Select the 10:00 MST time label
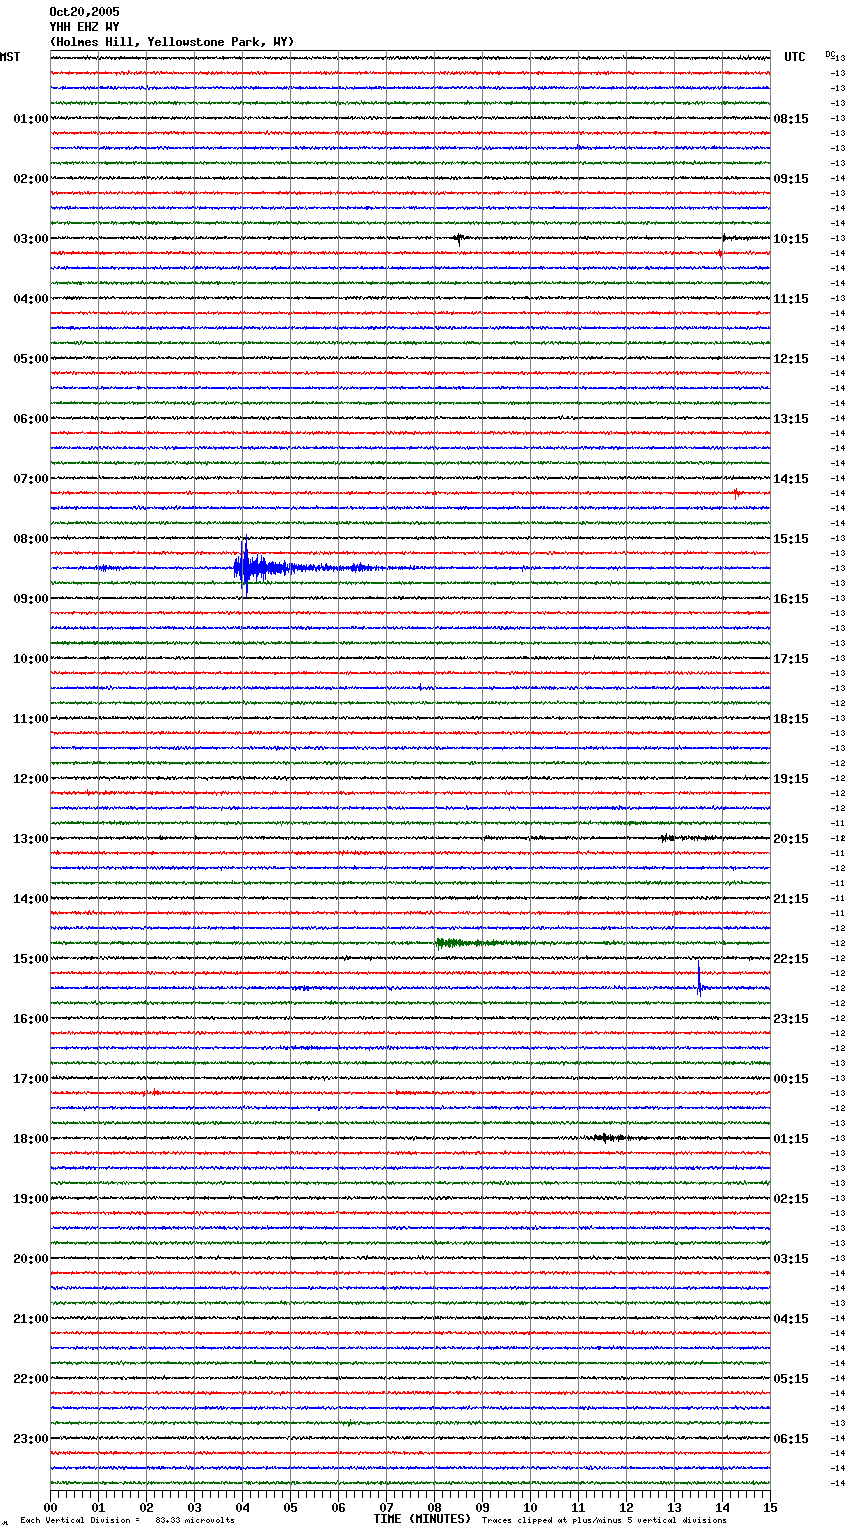Screen dimensions: 850x1534 point(31,659)
